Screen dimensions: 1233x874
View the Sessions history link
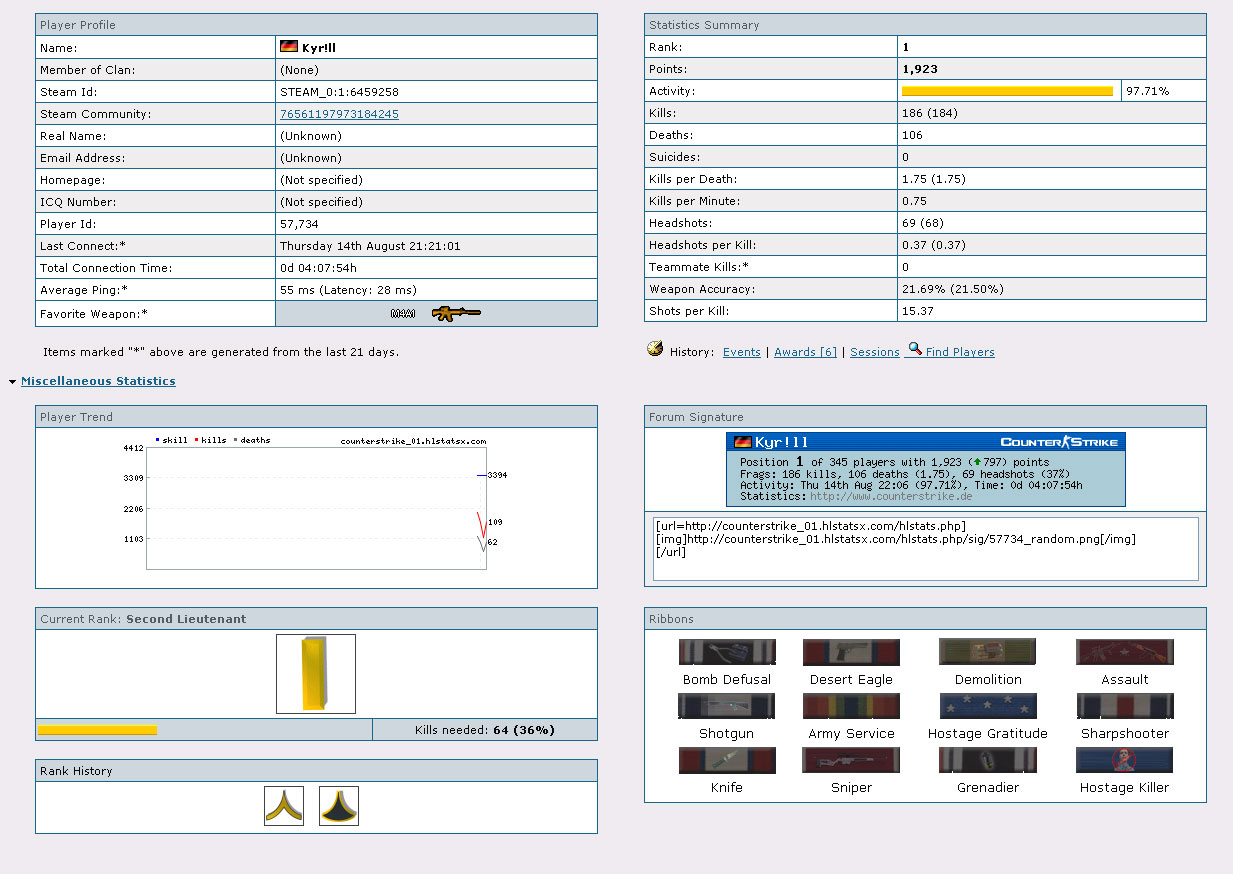coord(874,352)
